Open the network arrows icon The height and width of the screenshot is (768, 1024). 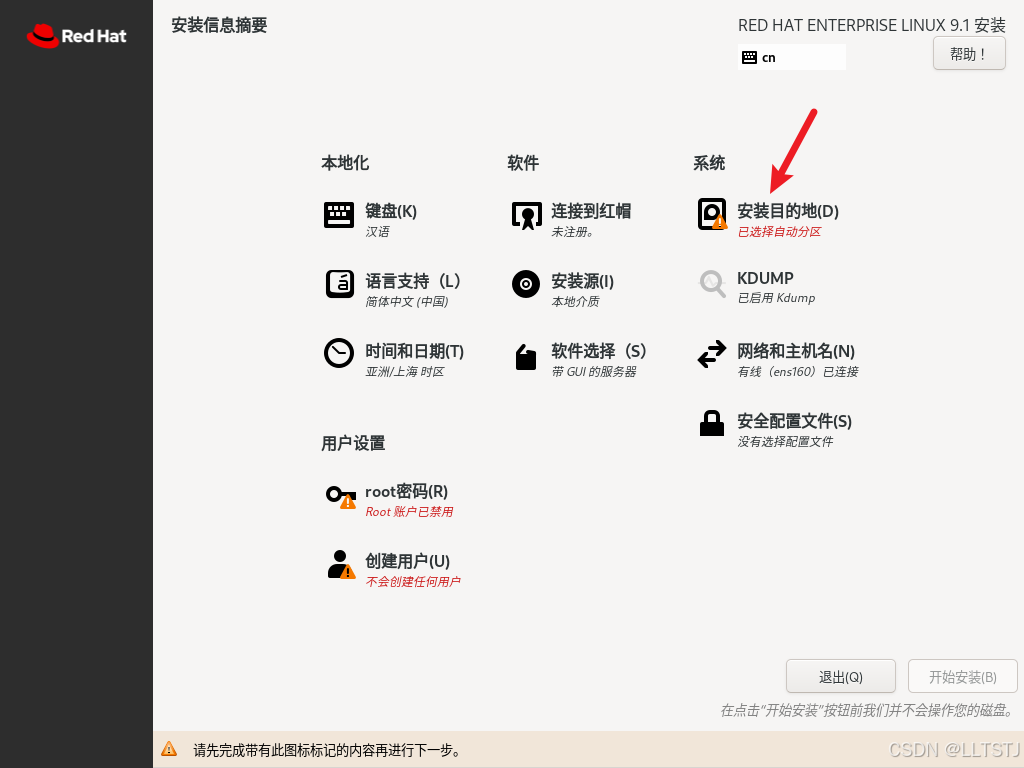[712, 354]
